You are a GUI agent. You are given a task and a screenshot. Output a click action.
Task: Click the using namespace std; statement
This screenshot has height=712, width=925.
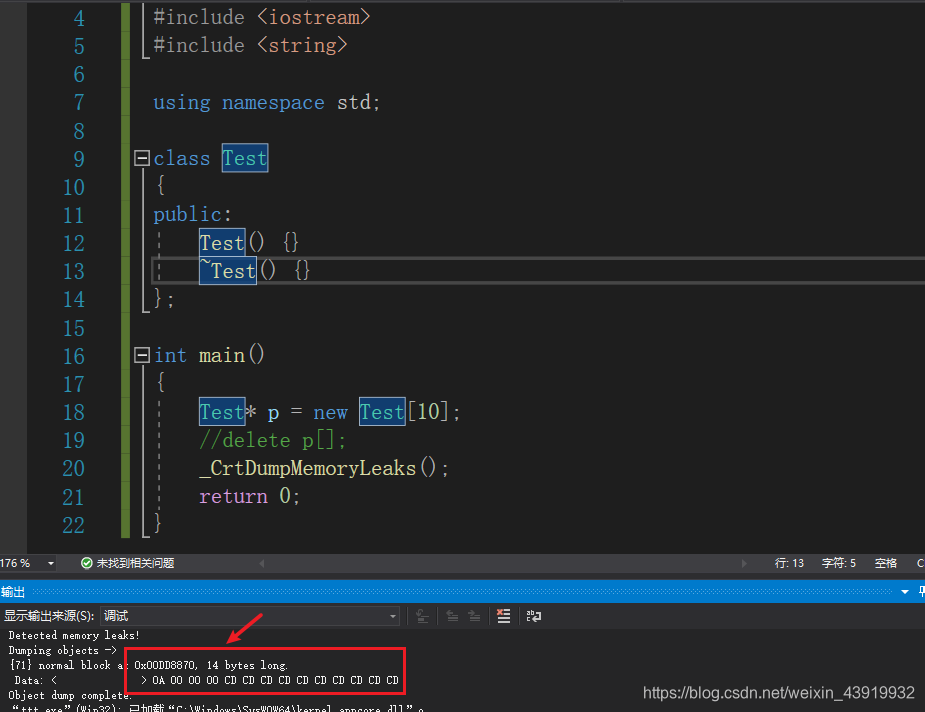(x=267, y=103)
